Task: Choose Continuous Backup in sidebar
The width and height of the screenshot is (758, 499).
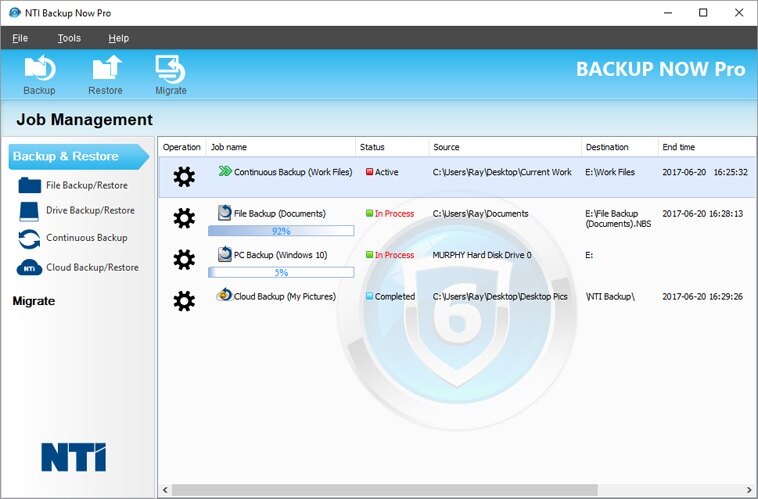Action: coord(85,238)
